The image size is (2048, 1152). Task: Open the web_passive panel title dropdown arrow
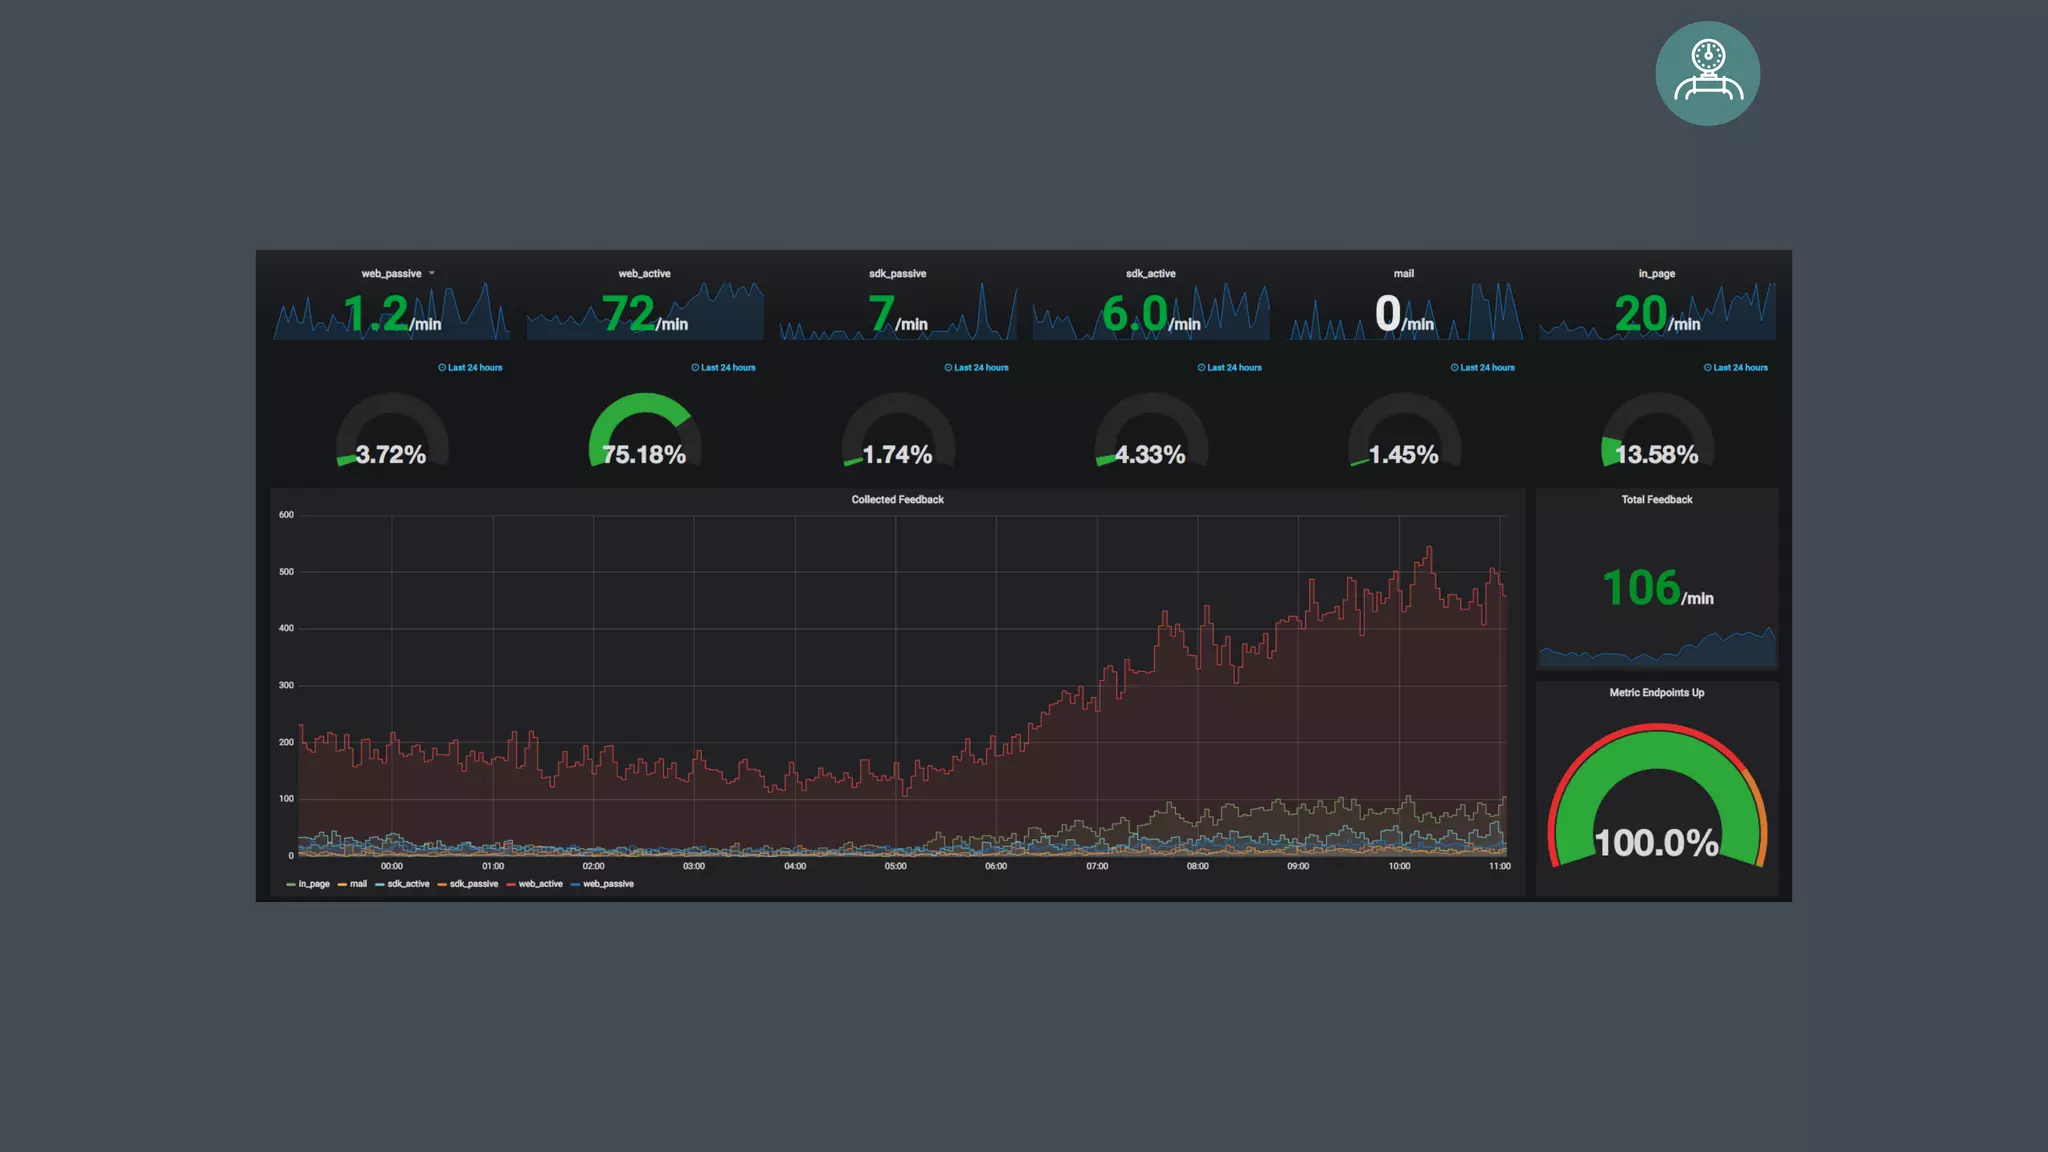coord(432,273)
